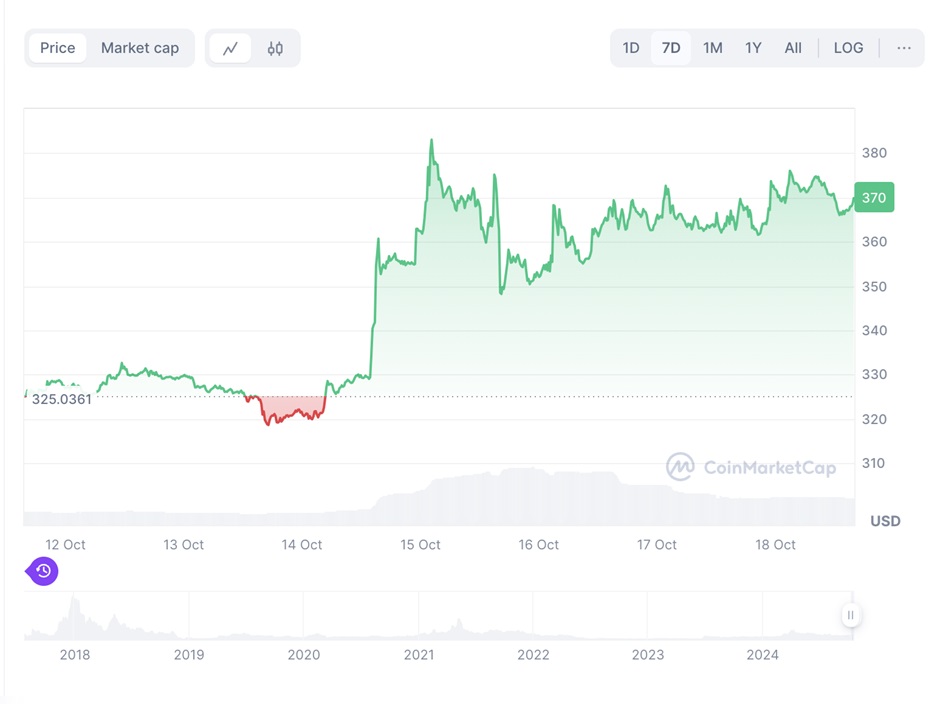
Task: Click the purple history clock icon
Action: [x=43, y=571]
